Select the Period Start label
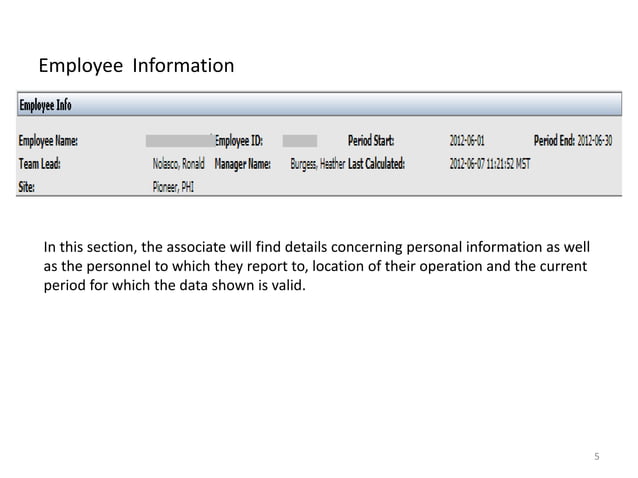Viewport: 638px width, 478px height. pos(371,141)
